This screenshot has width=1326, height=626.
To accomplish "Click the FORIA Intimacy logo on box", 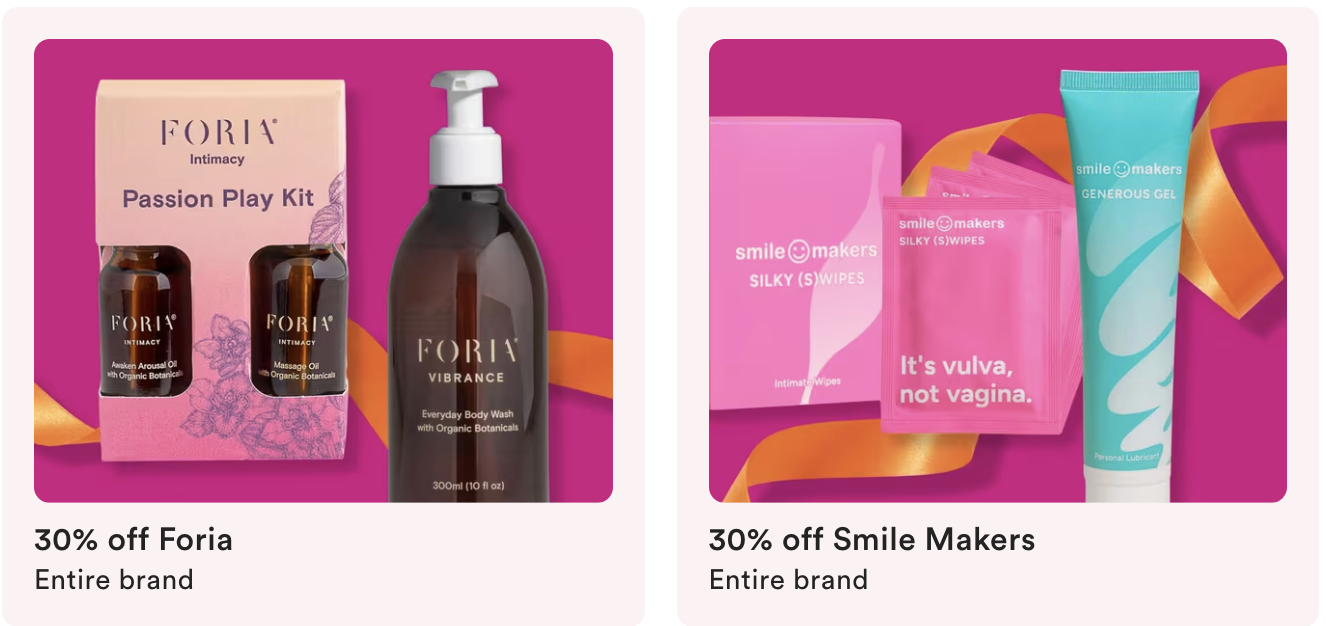I will click(218, 140).
